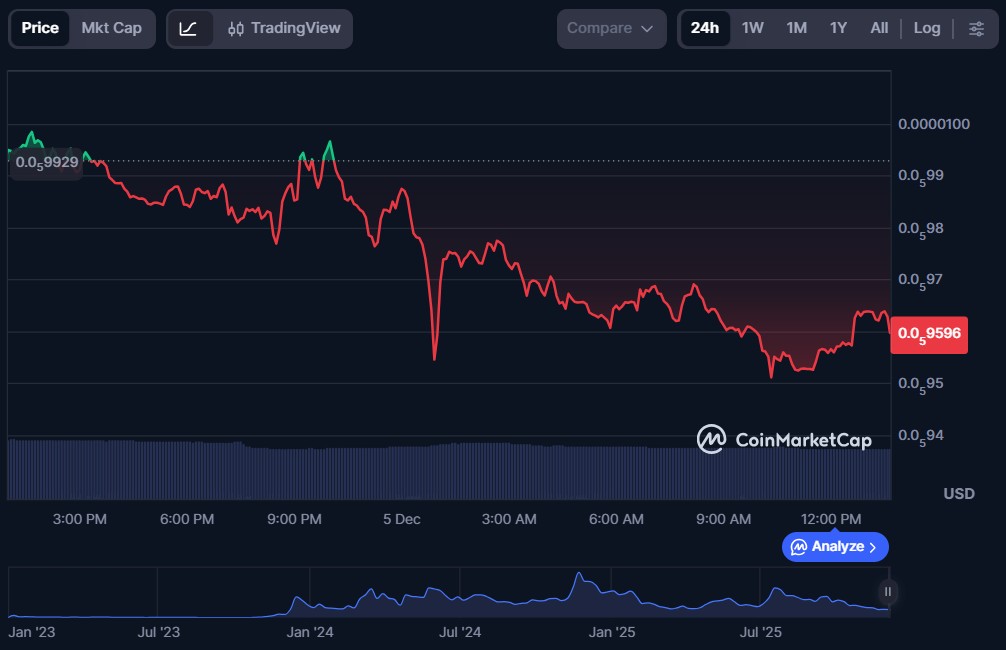The image size is (1006, 650).
Task: Select the 1Y time range
Action: pos(838,28)
